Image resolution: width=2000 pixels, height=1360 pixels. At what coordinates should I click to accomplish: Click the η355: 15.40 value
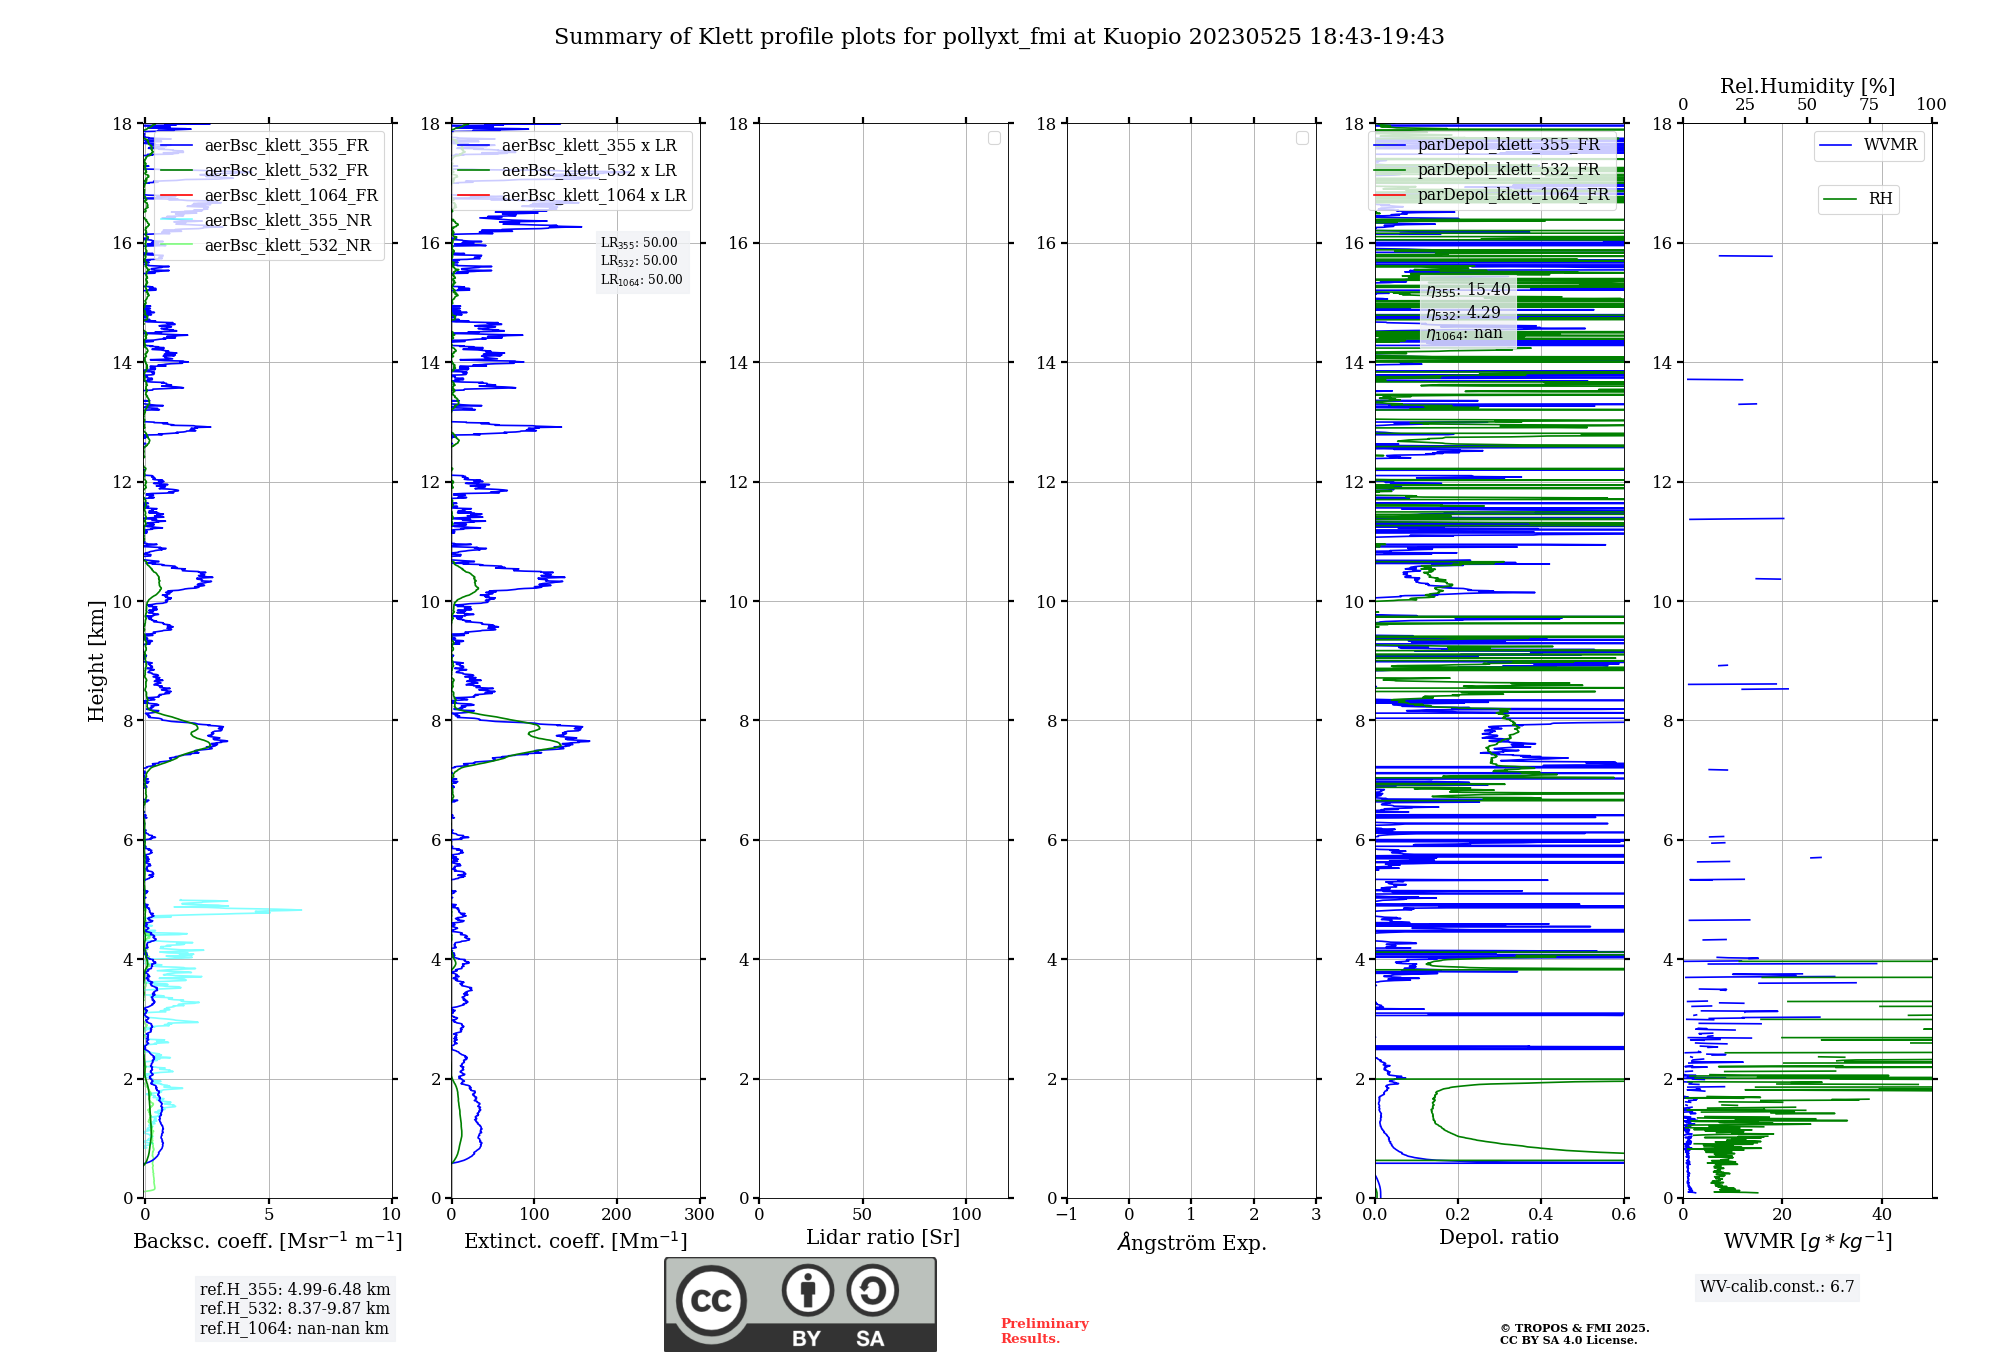pos(1468,290)
